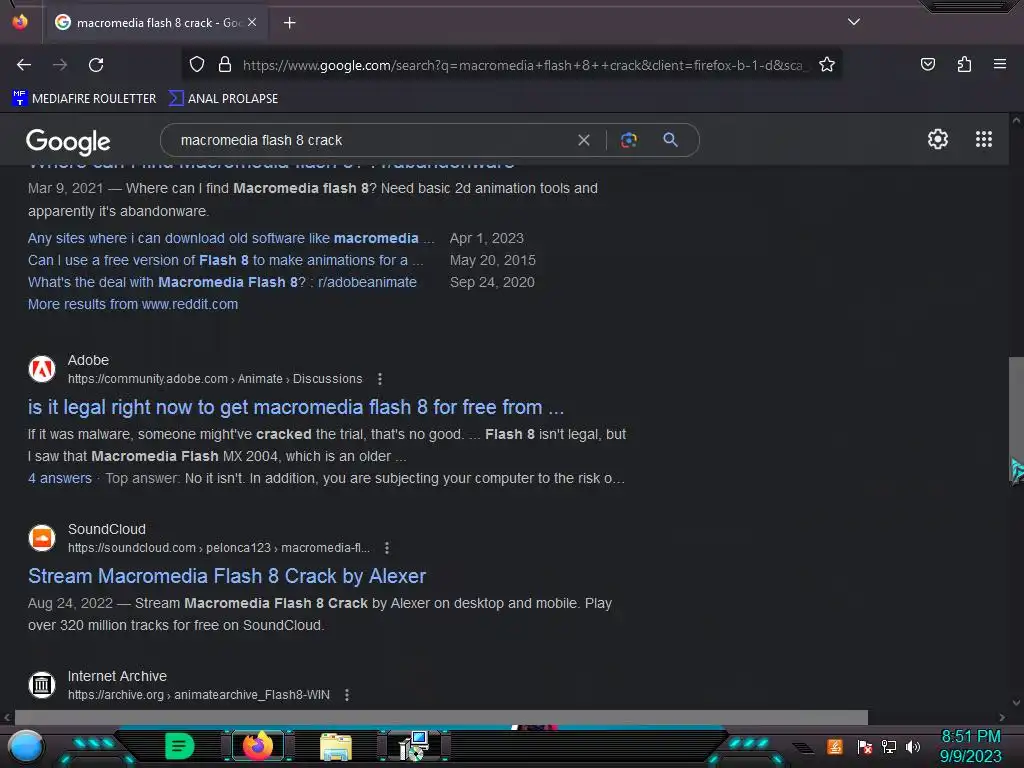
Task: Click the community.adobe.com result URL
Action: 215,379
